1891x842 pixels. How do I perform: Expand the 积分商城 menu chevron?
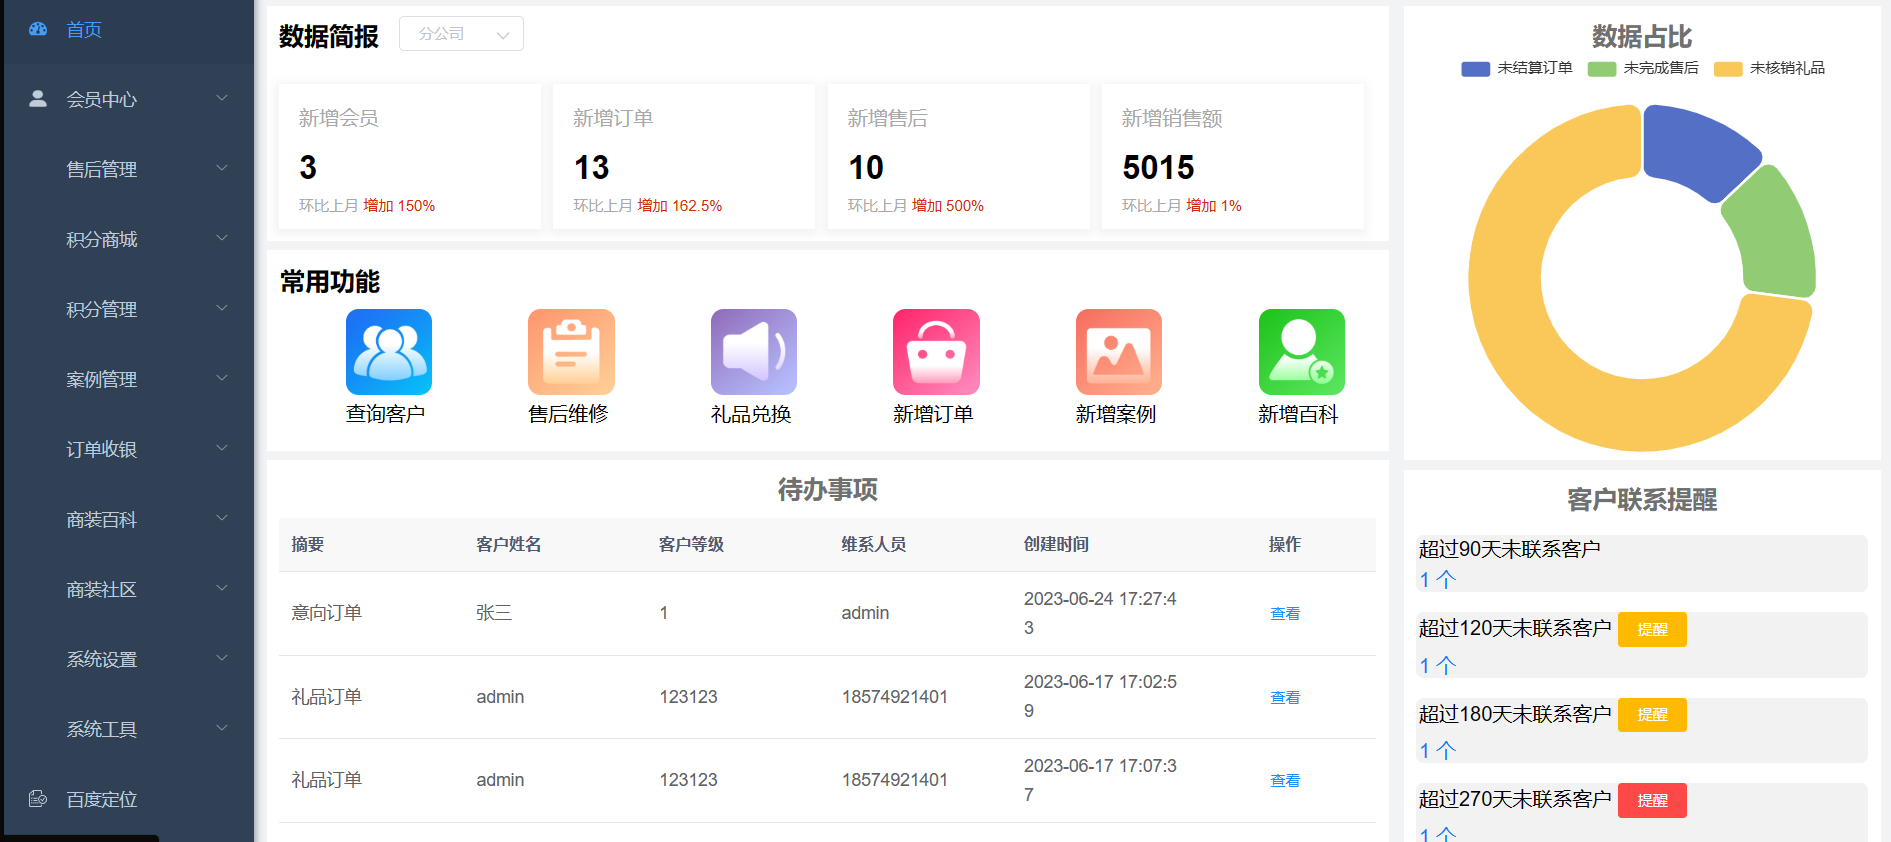coord(222,238)
